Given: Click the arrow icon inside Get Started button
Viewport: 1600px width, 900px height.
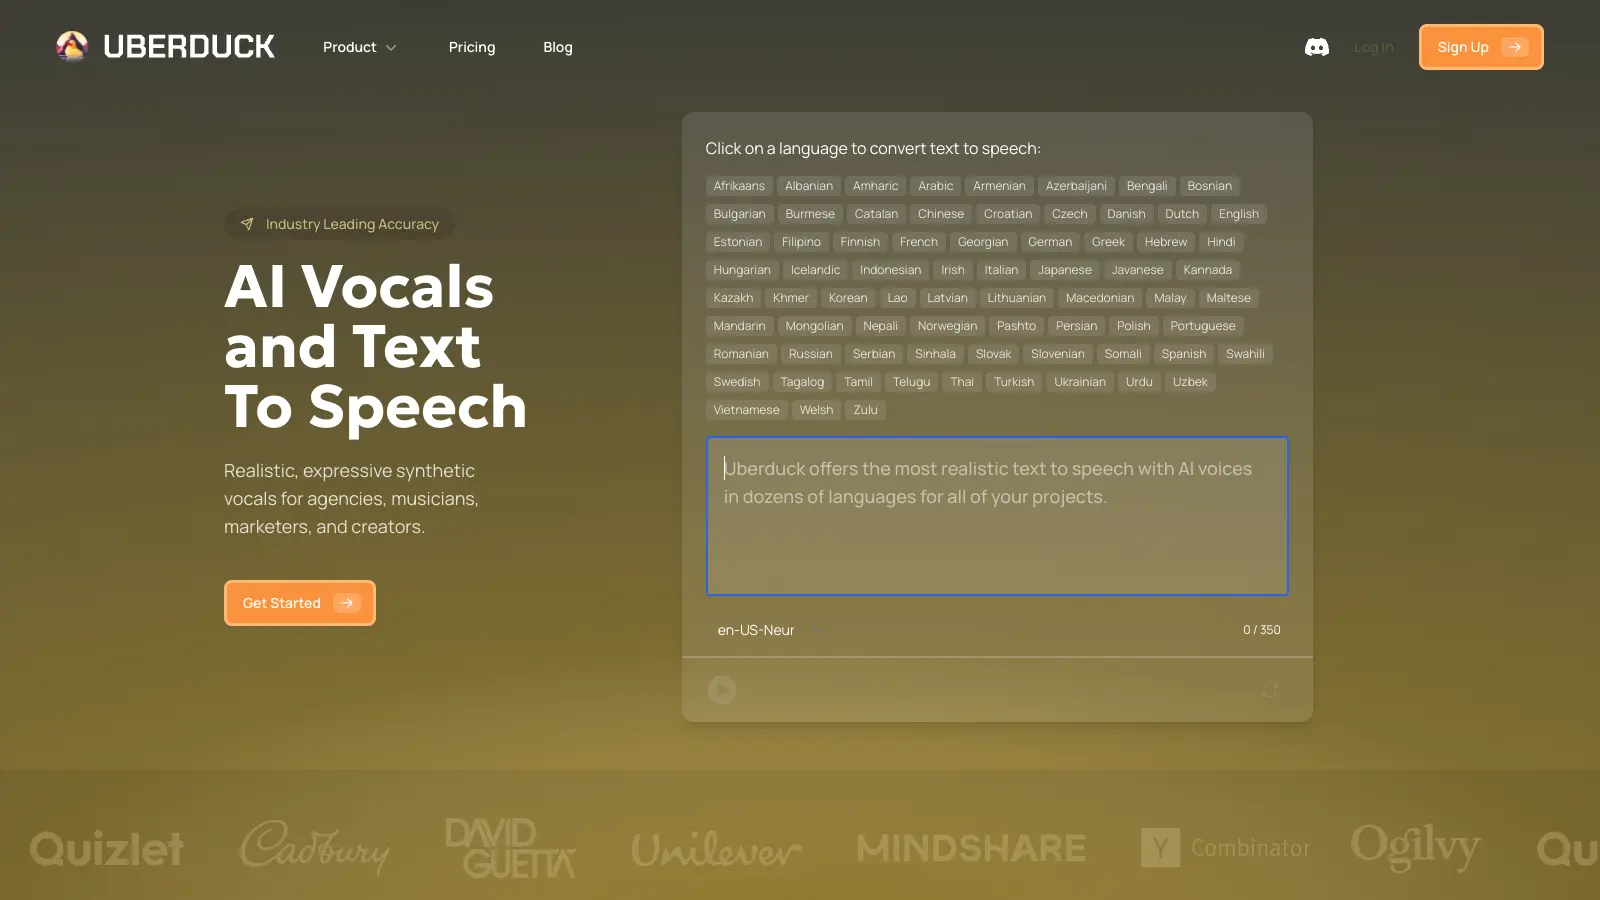Looking at the screenshot, I should click(348, 603).
